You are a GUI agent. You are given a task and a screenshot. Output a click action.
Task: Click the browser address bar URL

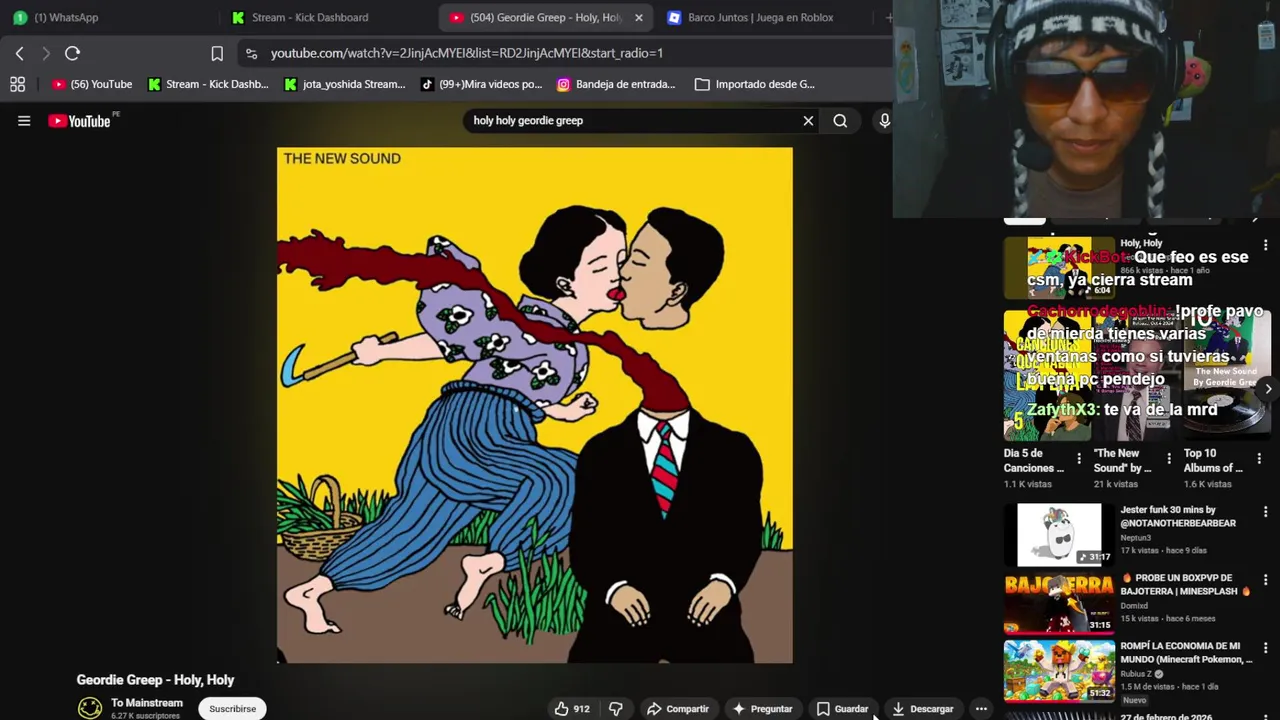(x=467, y=53)
